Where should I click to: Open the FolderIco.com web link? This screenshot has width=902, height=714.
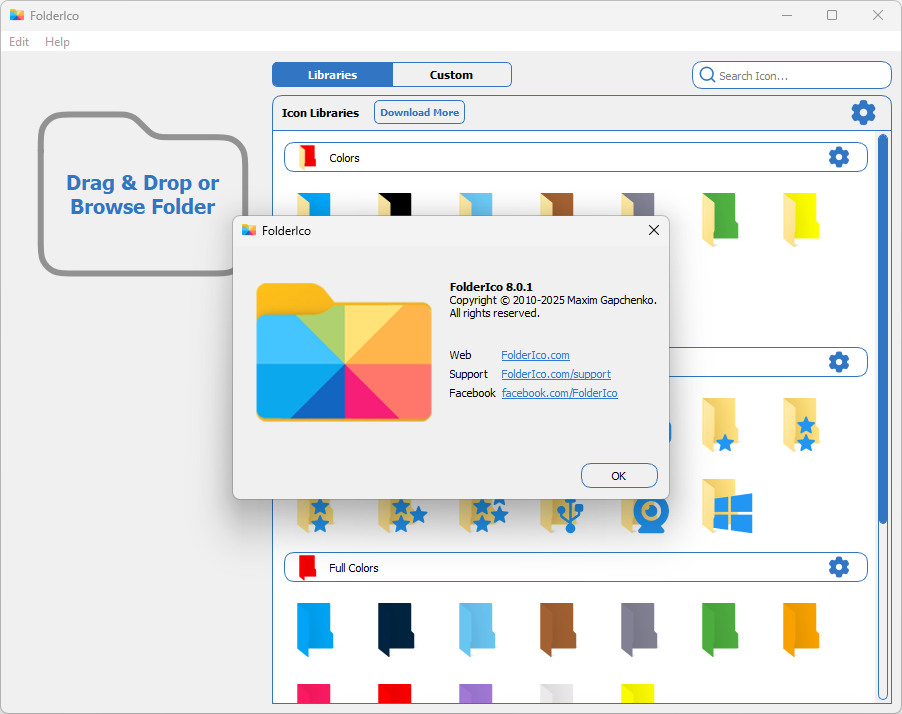pyautogui.click(x=535, y=355)
